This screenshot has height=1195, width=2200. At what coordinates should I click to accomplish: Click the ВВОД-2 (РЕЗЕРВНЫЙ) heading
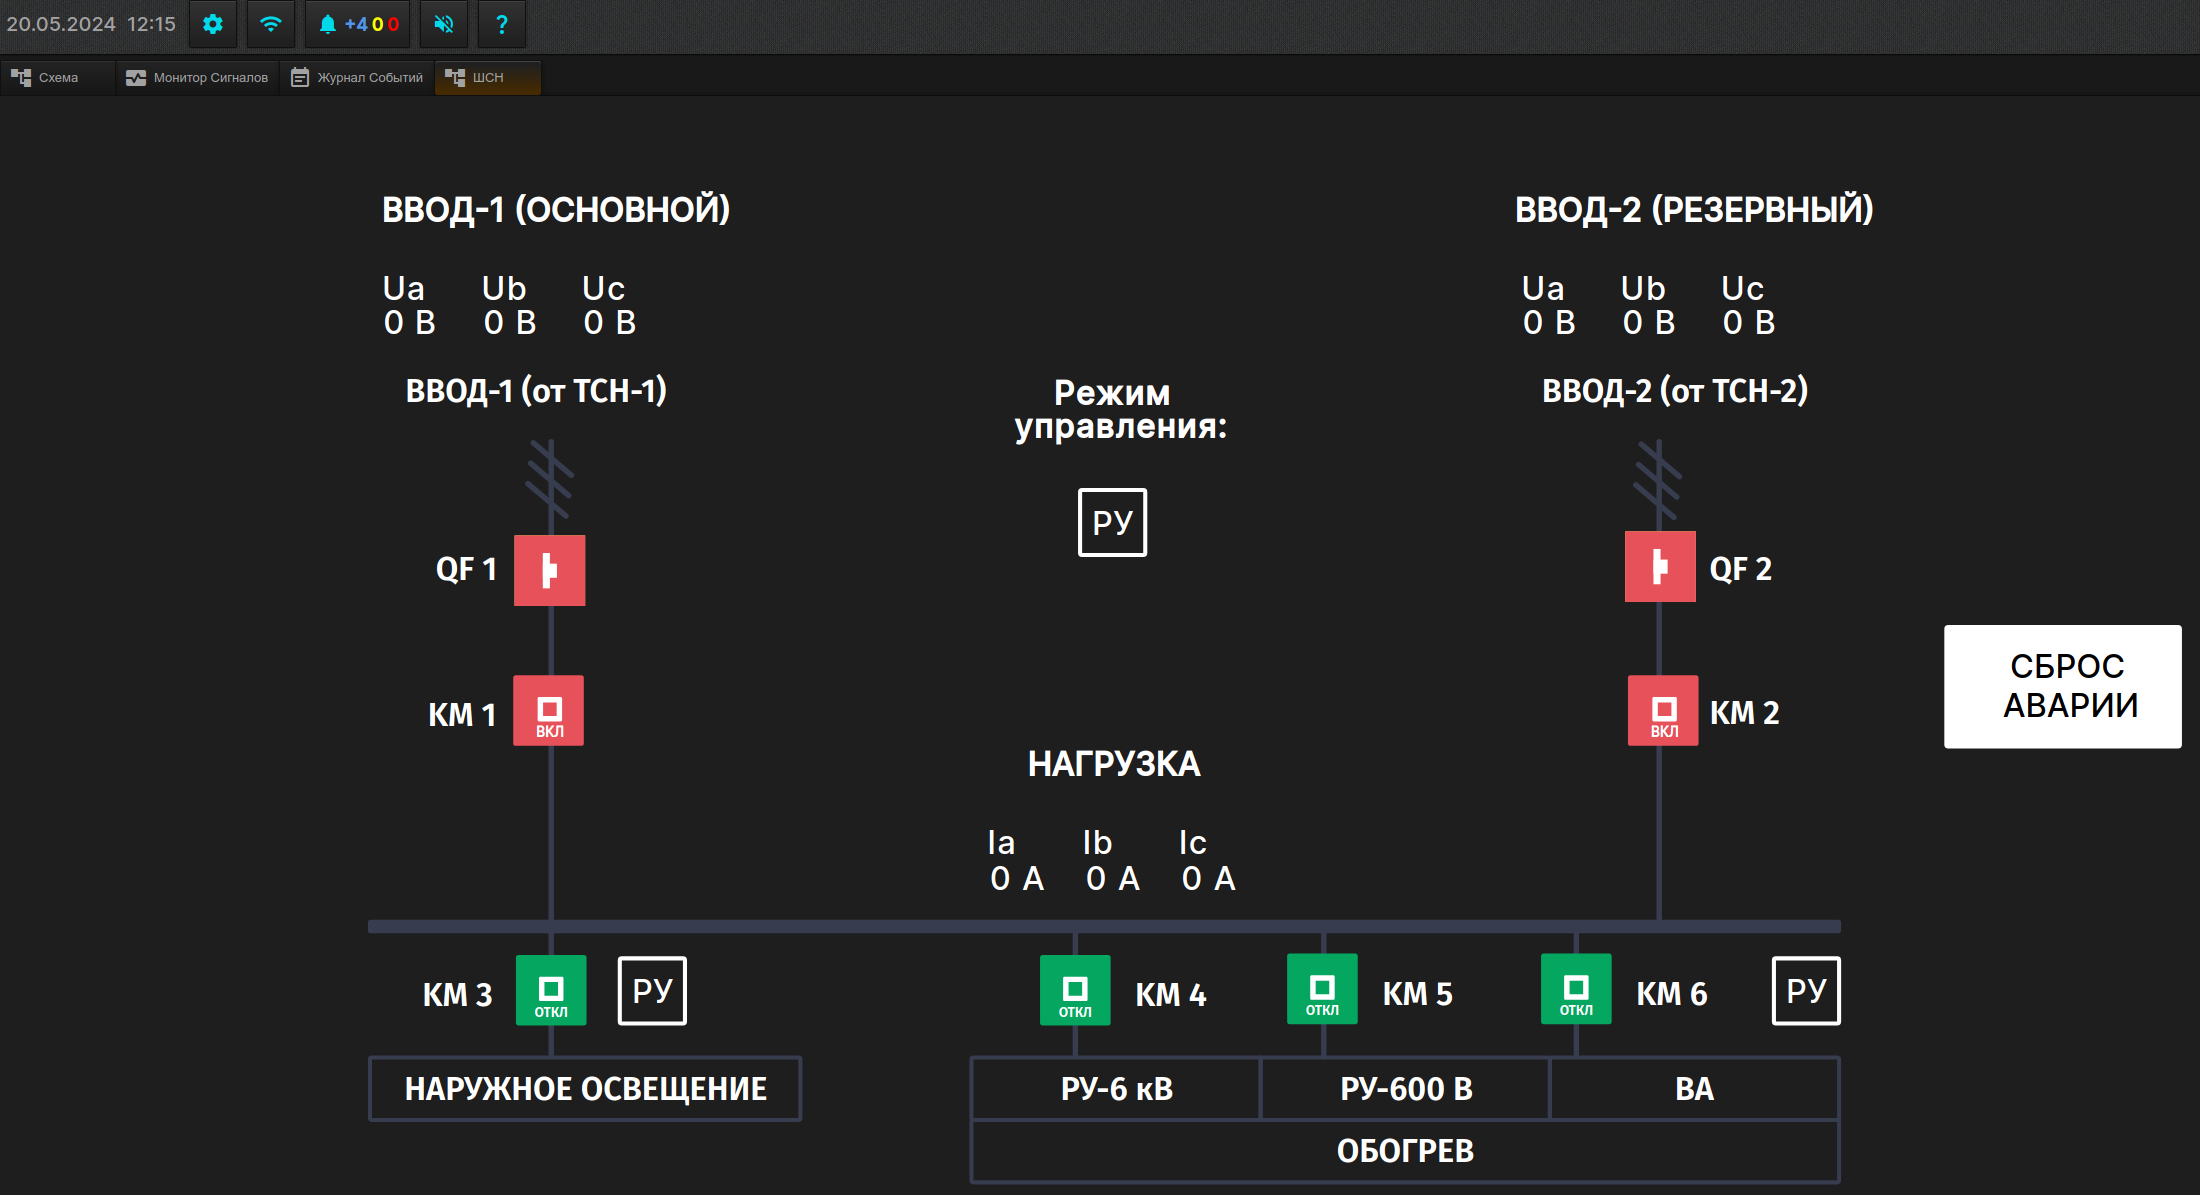tap(1694, 210)
